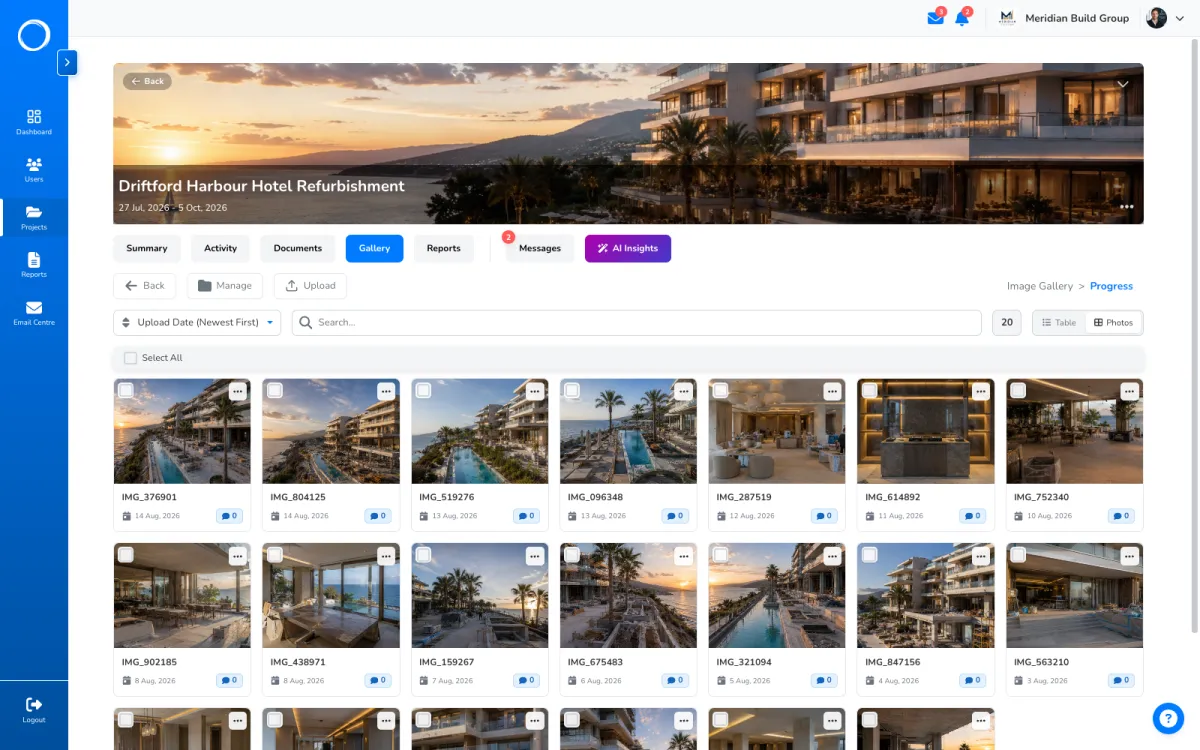1200x750 pixels.
Task: Open the IMG_159267 photo thumbnail
Action: click(x=480, y=596)
